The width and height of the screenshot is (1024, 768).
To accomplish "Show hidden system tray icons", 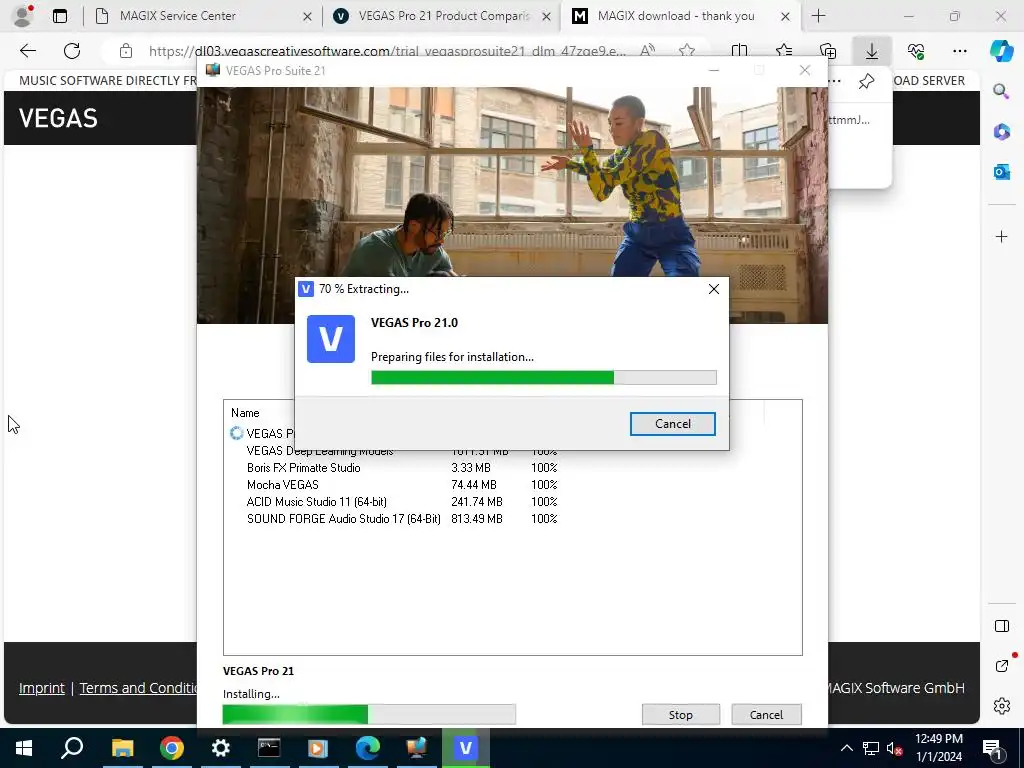I will pos(846,748).
